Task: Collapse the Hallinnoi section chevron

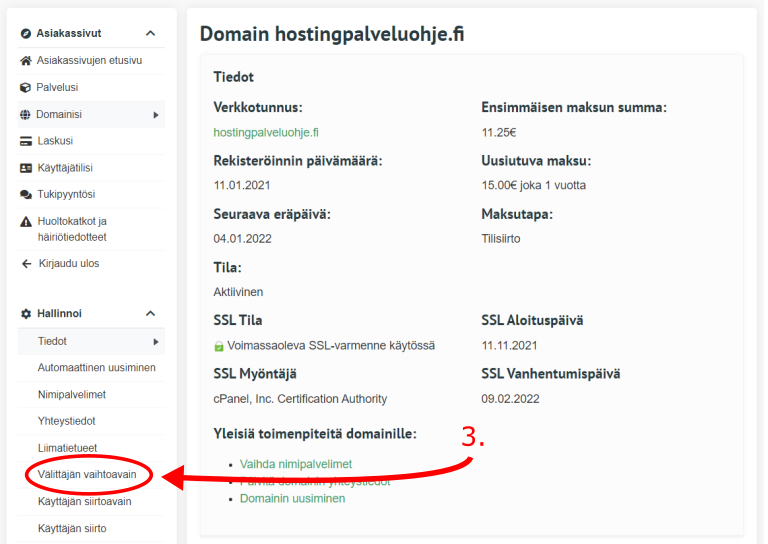Action: click(x=150, y=314)
